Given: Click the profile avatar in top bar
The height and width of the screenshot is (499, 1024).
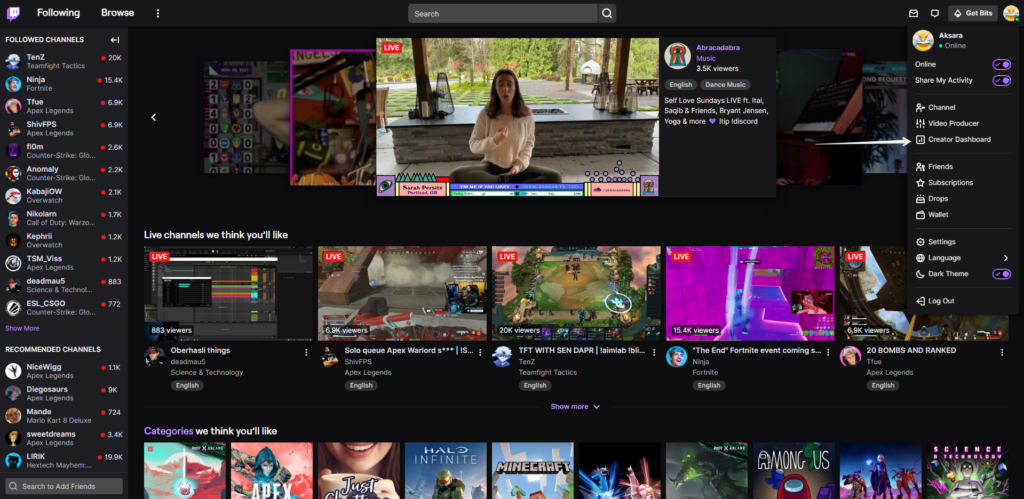Looking at the screenshot, I should click(x=1011, y=13).
